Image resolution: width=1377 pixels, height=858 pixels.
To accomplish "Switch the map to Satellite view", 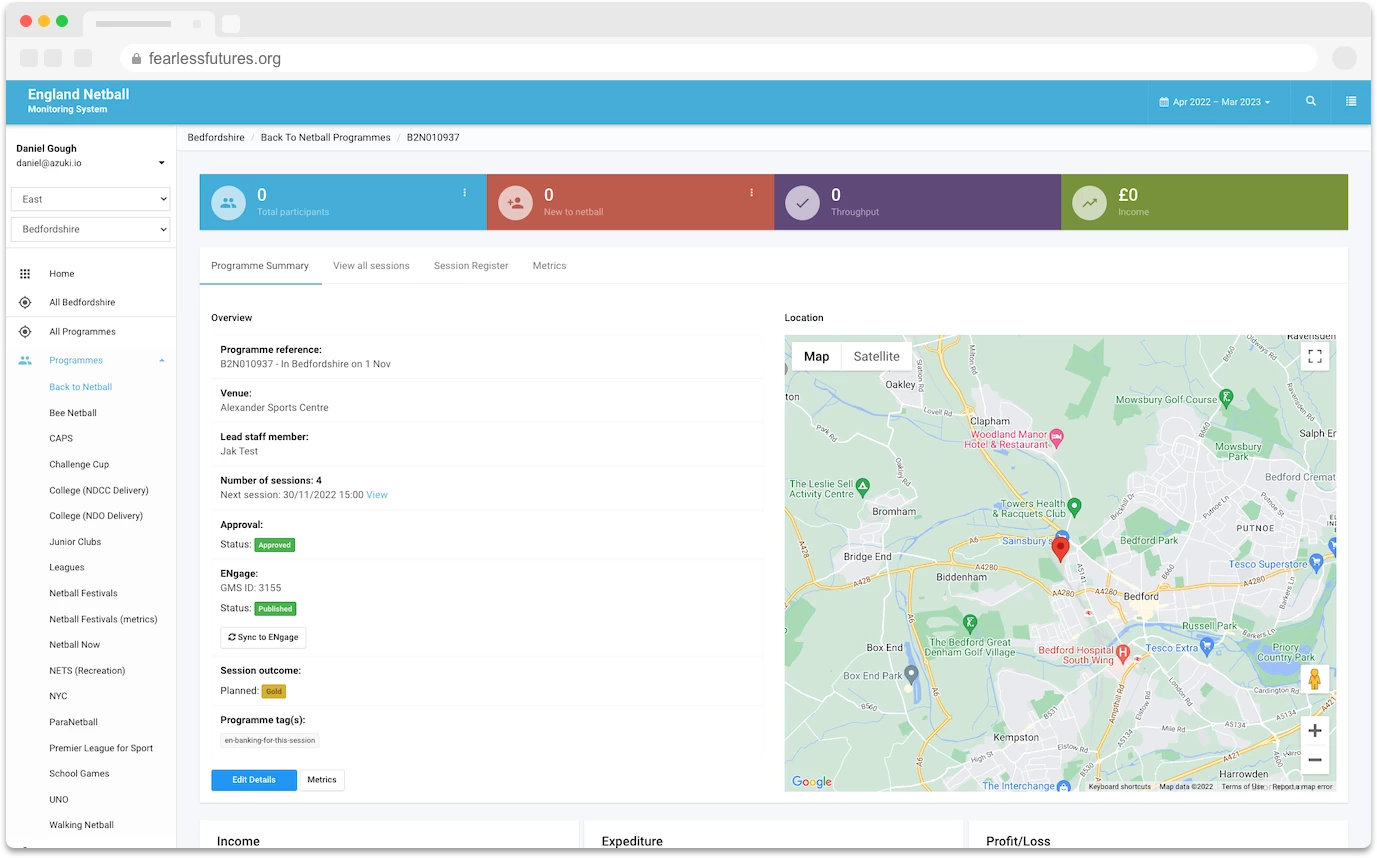I will 876,356.
